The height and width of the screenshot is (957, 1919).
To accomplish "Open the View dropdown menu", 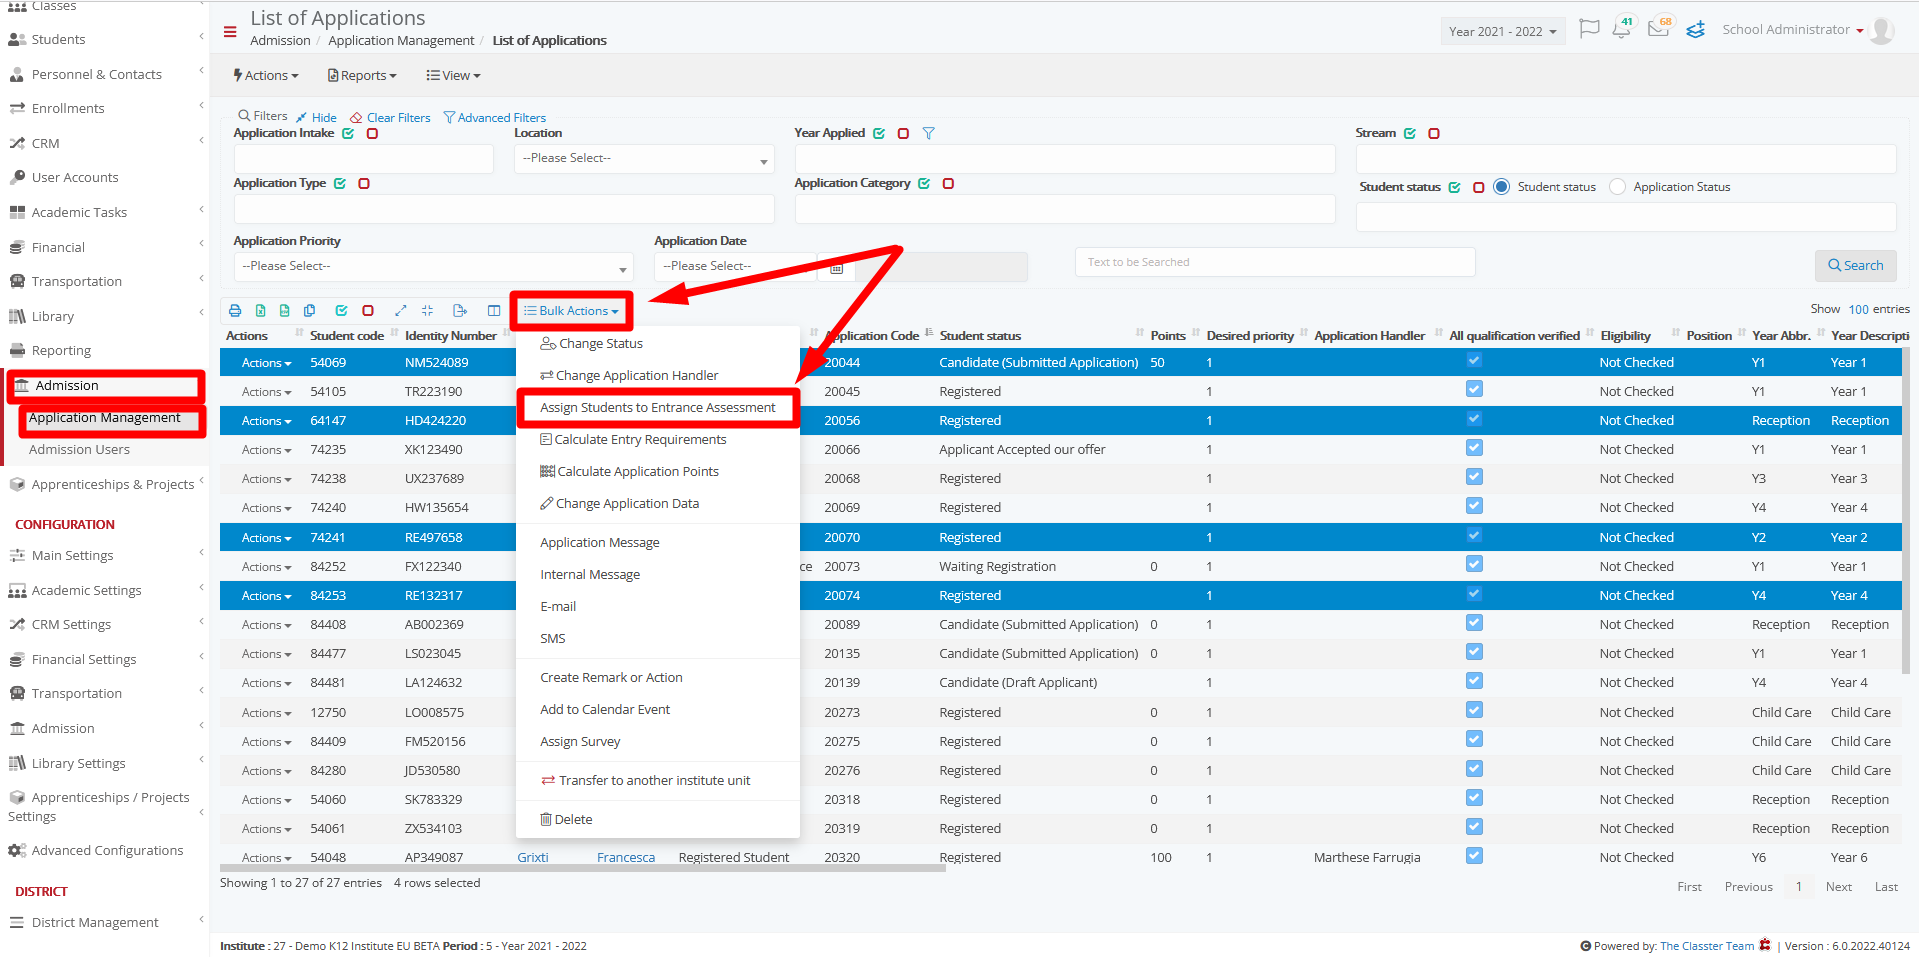I will point(453,76).
